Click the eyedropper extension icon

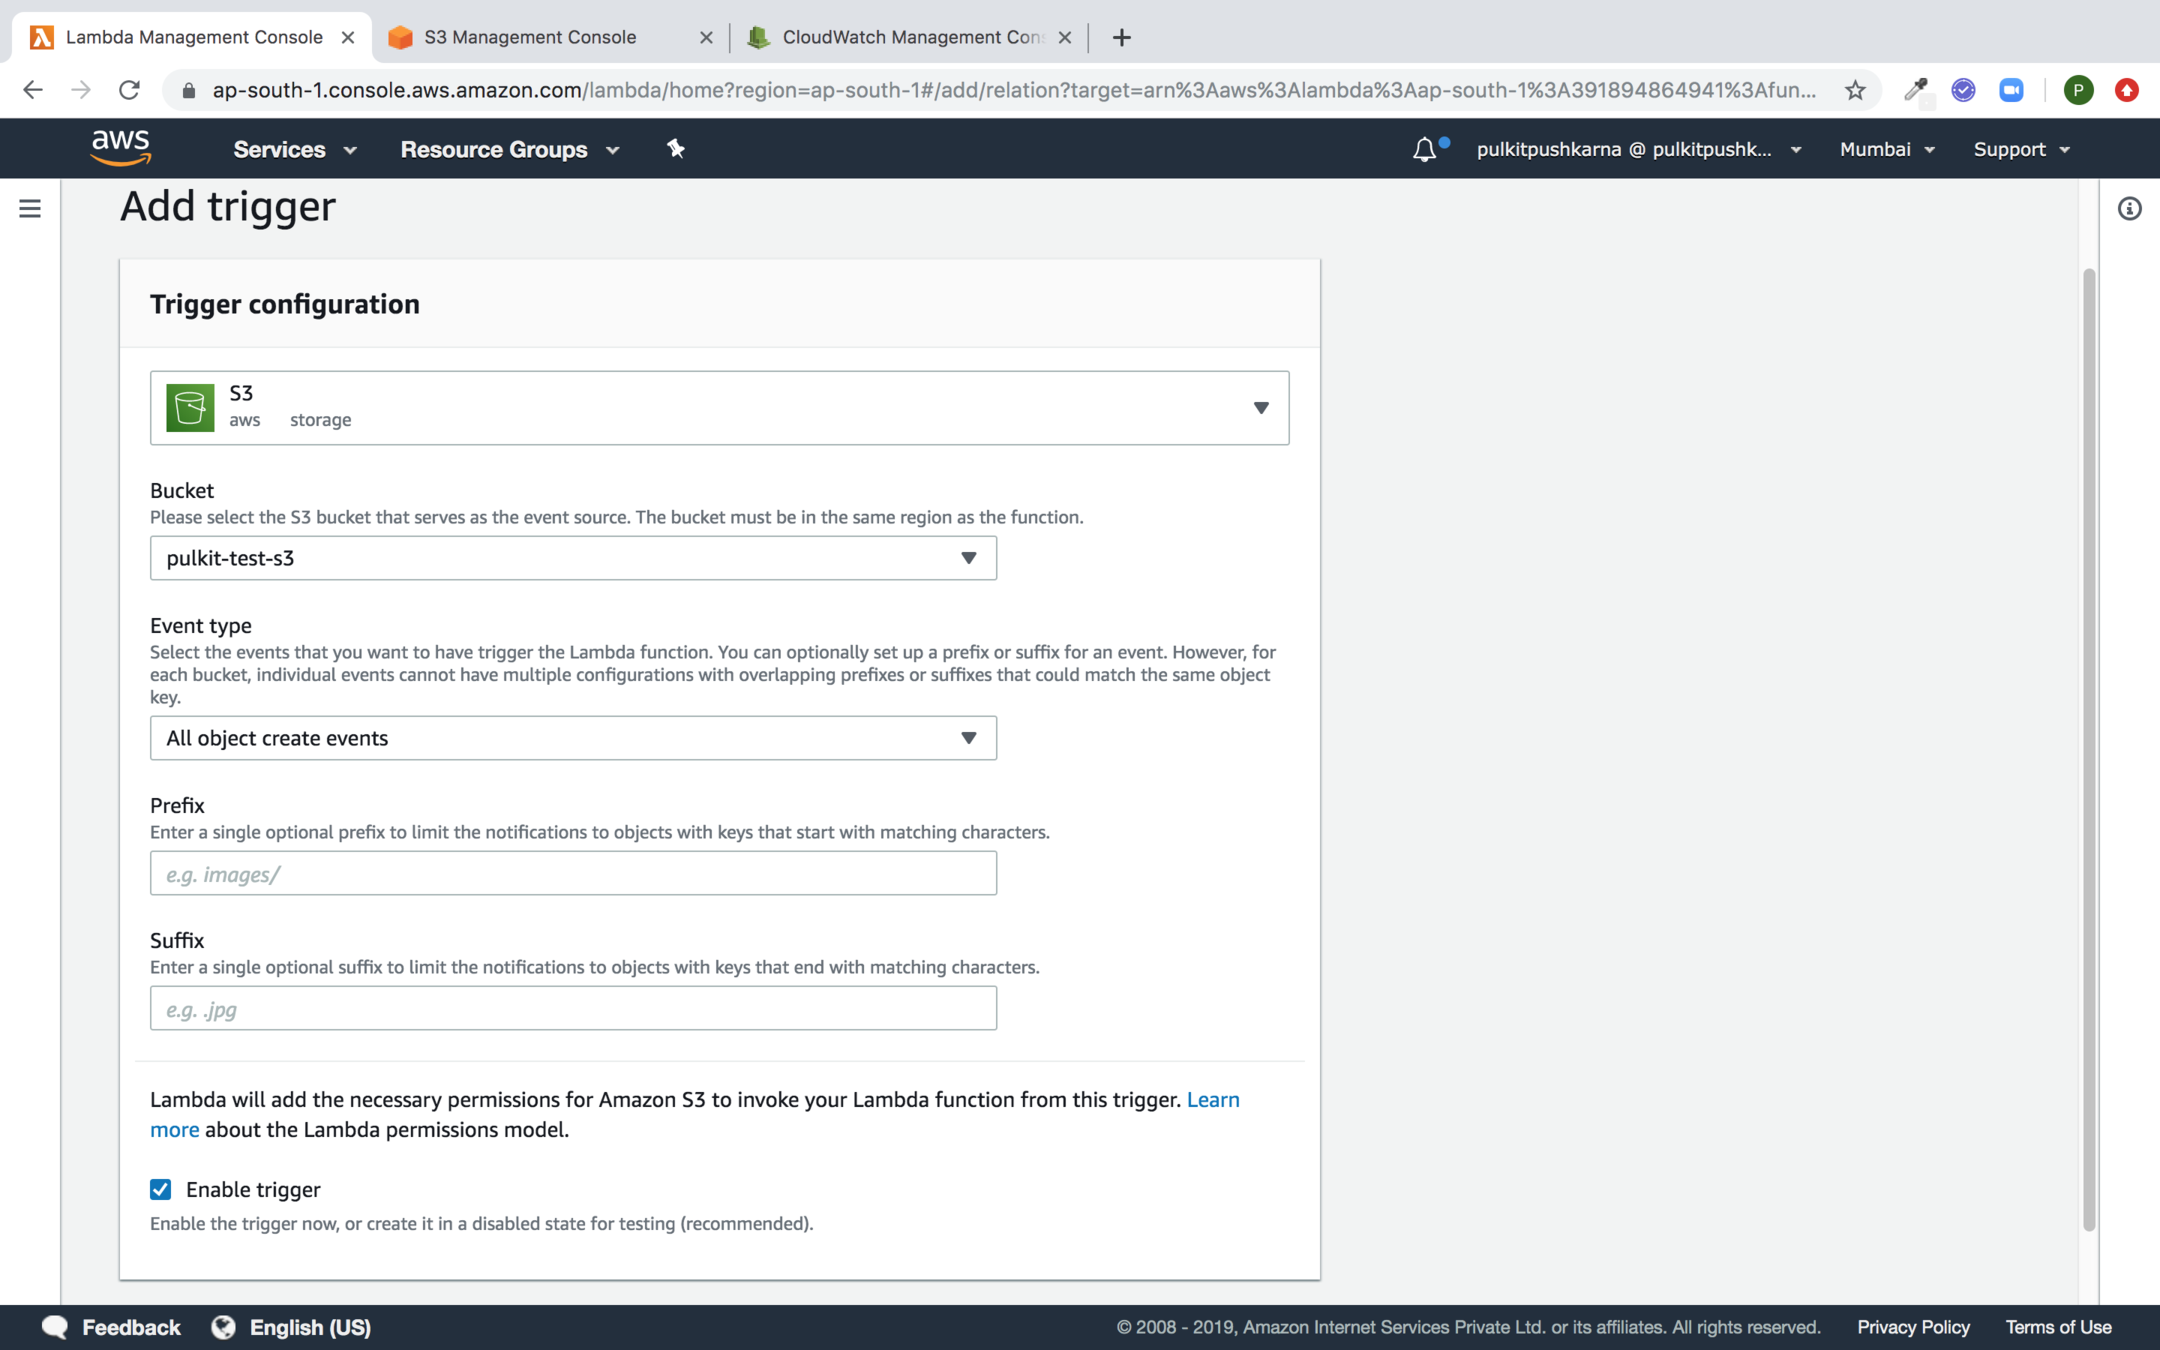click(x=1915, y=90)
